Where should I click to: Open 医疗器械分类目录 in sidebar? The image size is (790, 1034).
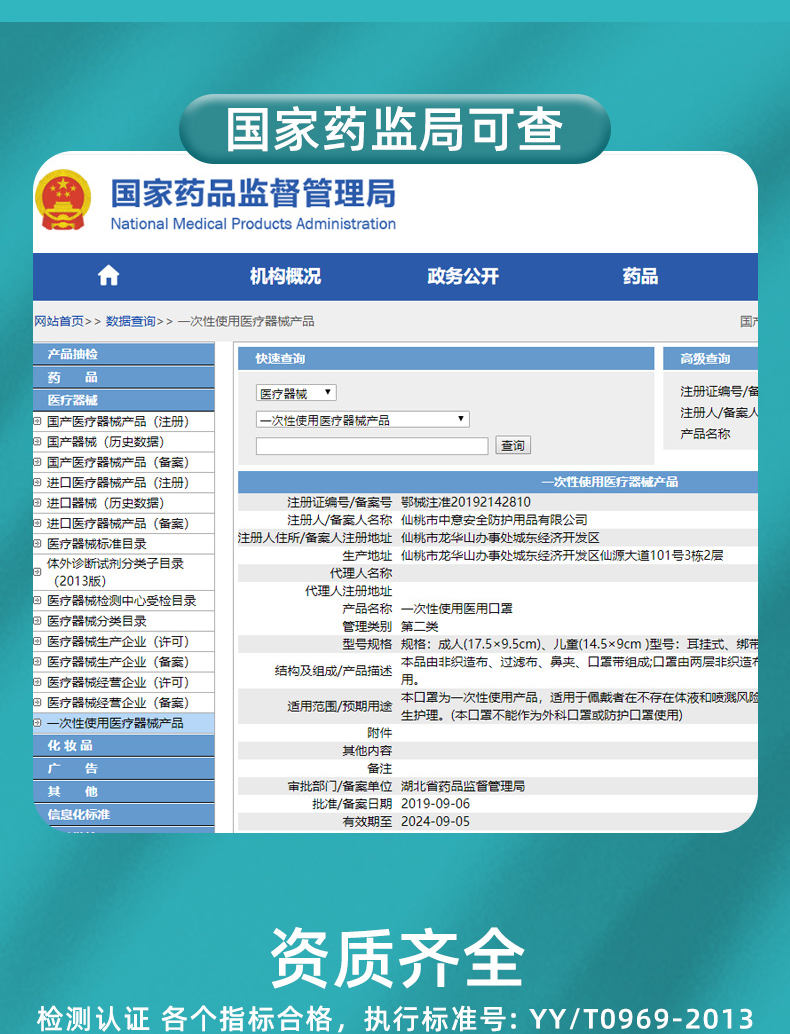pos(97,621)
